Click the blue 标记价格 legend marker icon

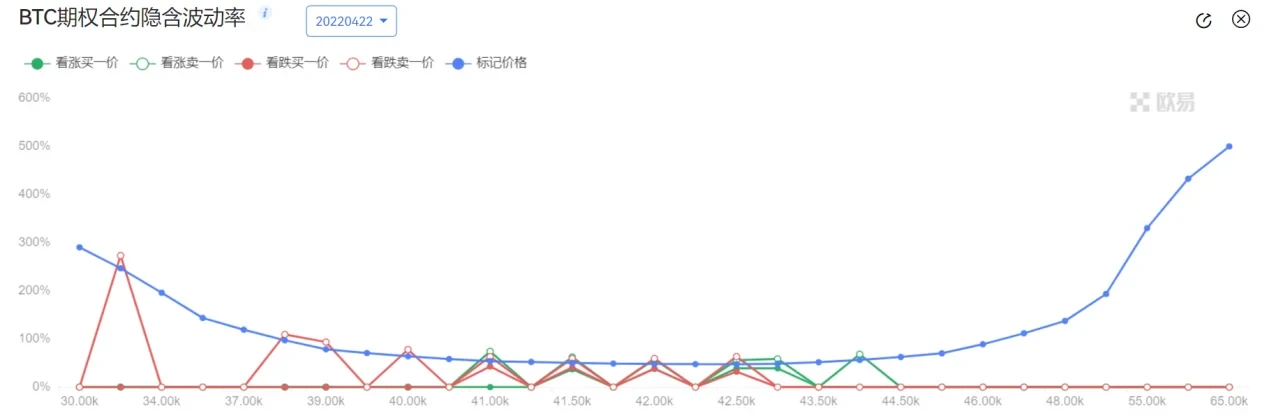pyautogui.click(x=459, y=63)
